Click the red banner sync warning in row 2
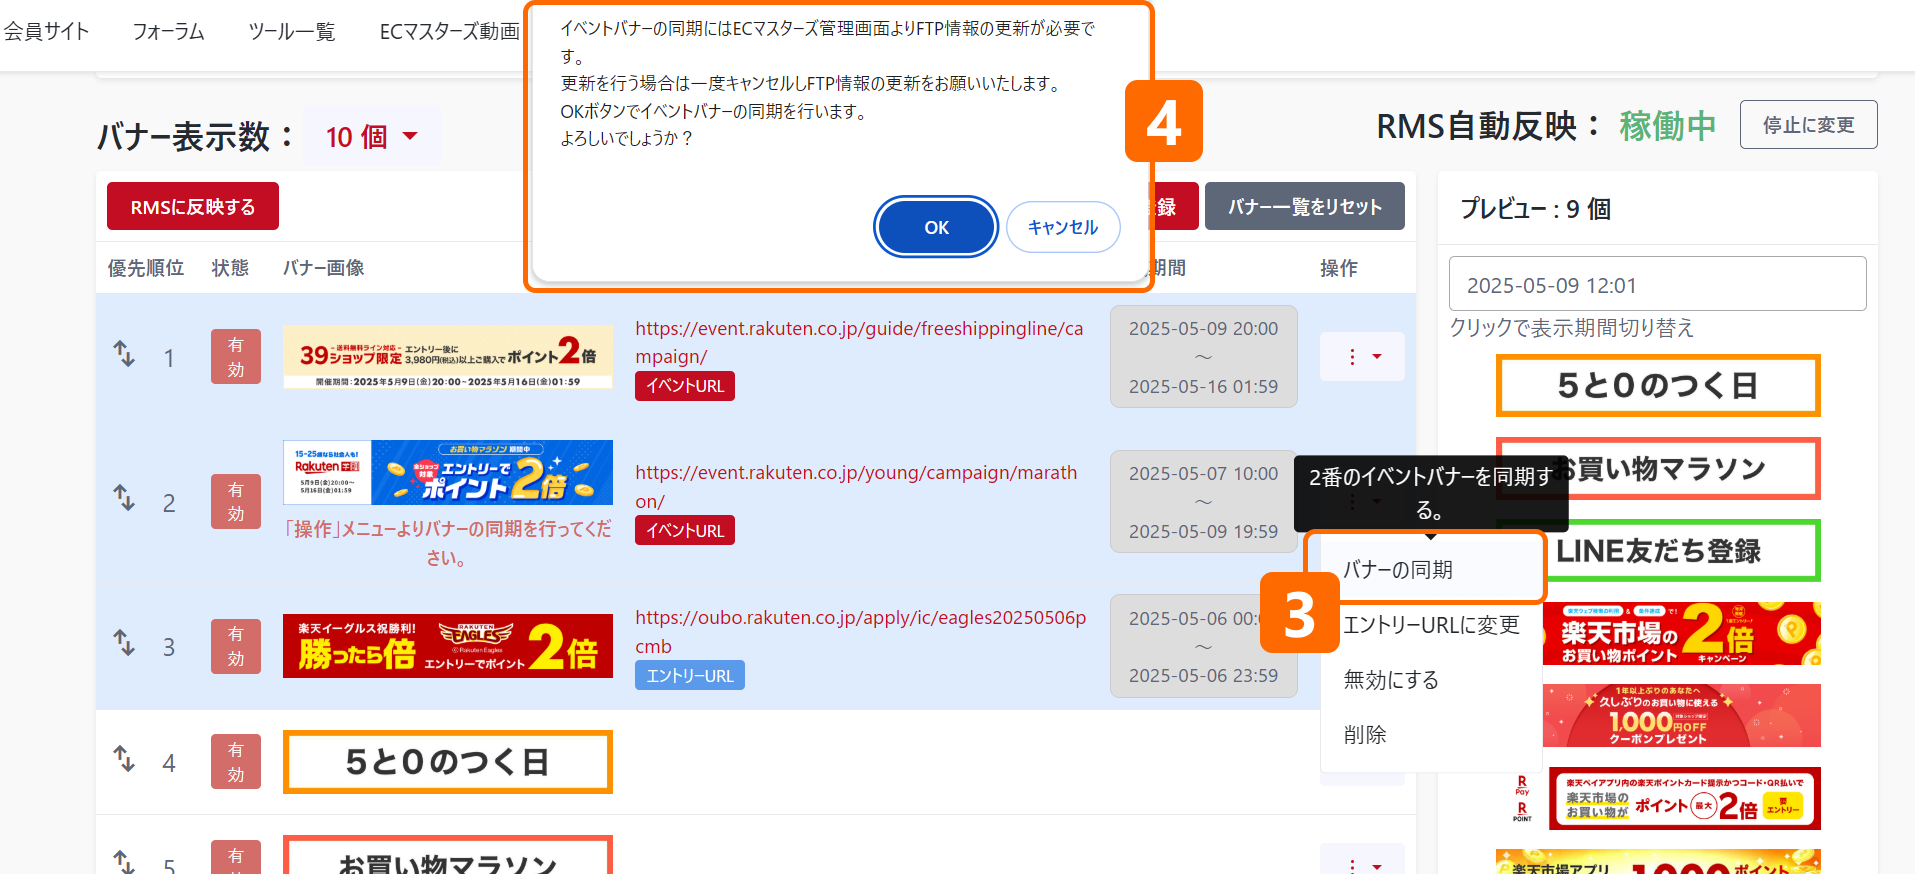1915x874 pixels. (x=448, y=543)
